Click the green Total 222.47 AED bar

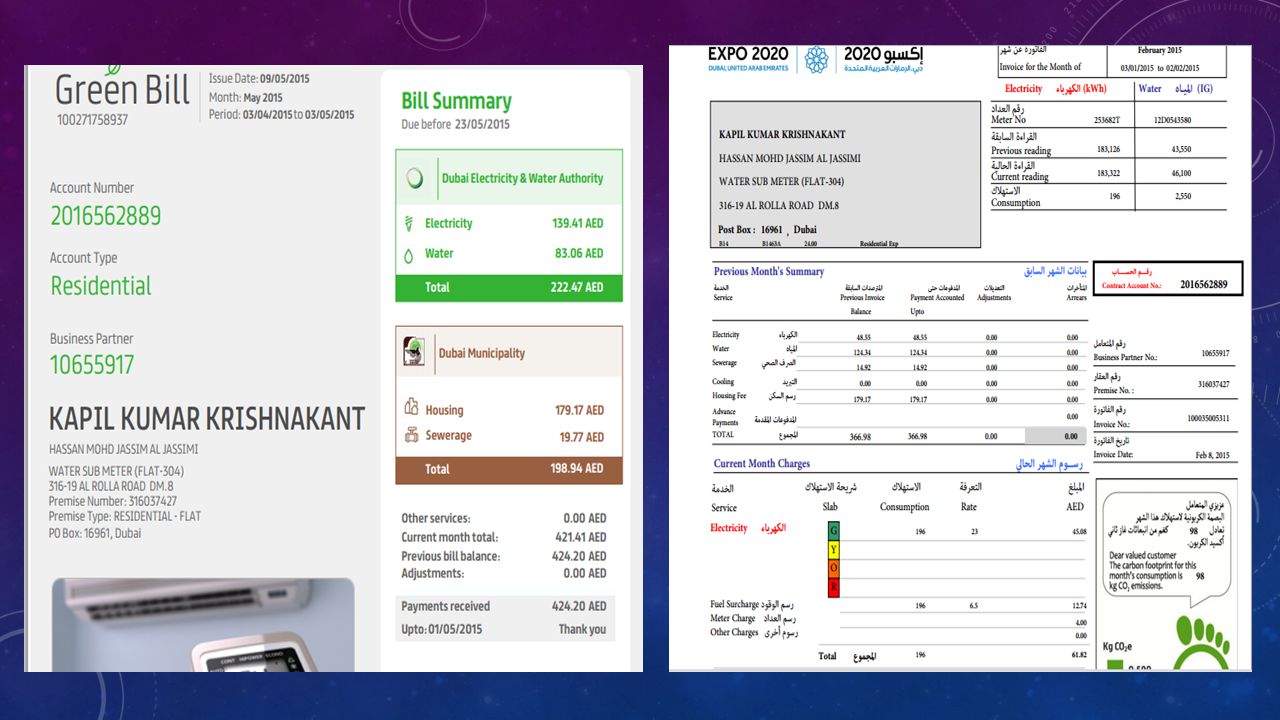coord(509,287)
